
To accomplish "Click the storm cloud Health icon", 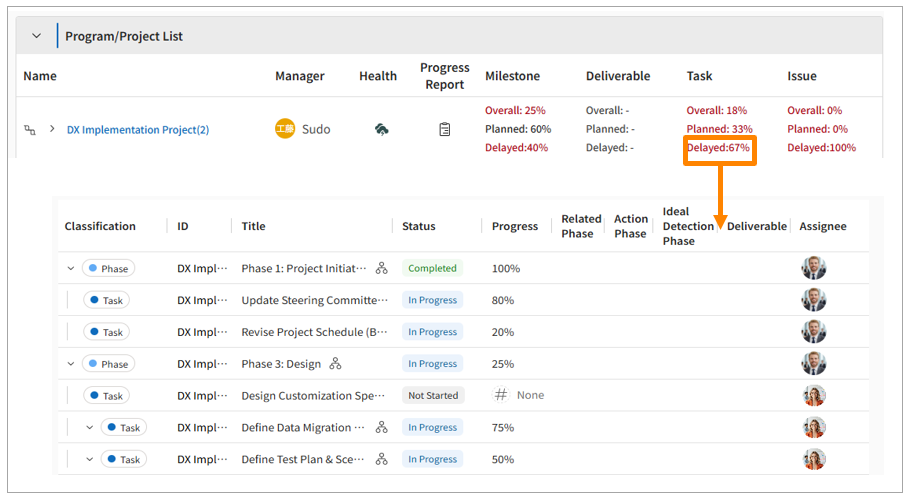I will 381,129.
